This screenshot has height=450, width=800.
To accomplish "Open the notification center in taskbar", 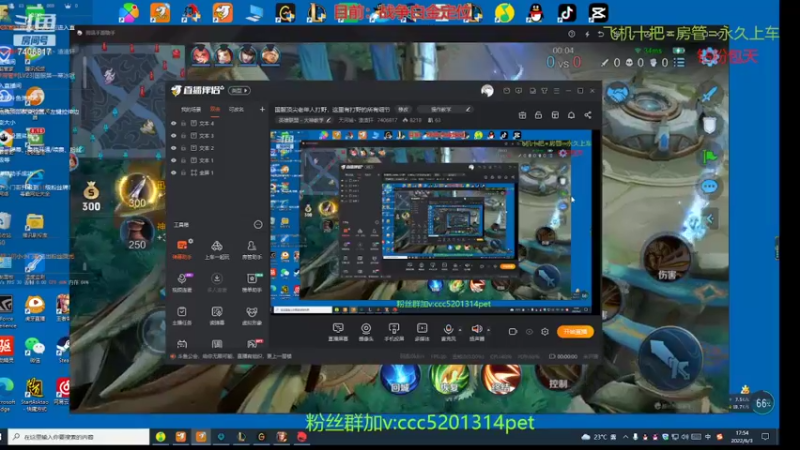I will pos(765,437).
